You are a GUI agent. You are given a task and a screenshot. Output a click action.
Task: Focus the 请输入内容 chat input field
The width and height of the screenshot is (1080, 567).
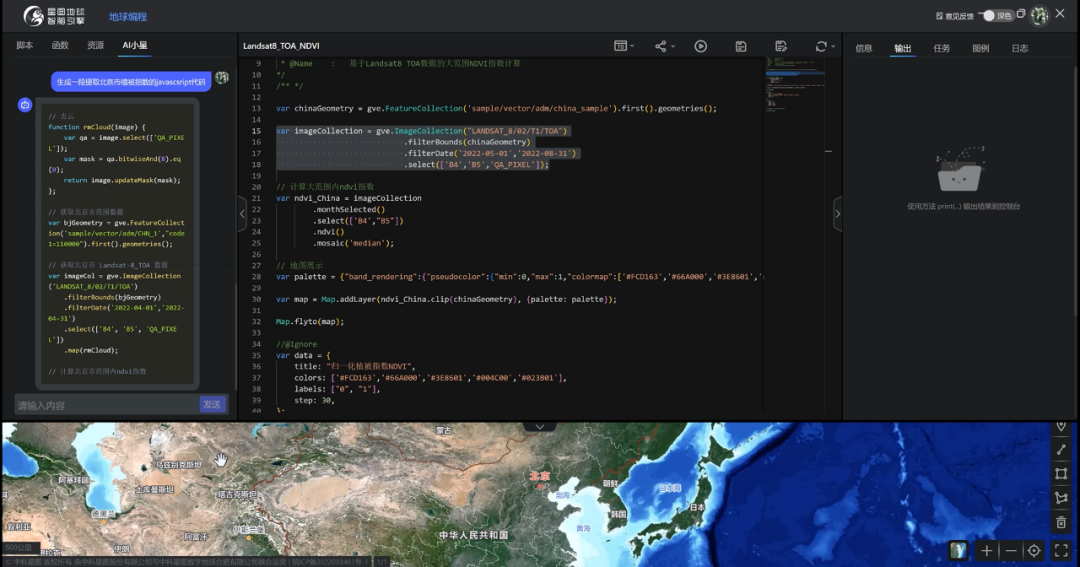(x=106, y=405)
